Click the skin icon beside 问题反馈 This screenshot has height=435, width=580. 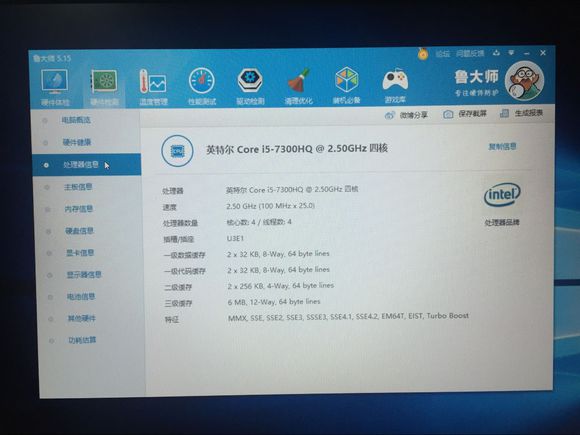pyautogui.click(x=496, y=53)
